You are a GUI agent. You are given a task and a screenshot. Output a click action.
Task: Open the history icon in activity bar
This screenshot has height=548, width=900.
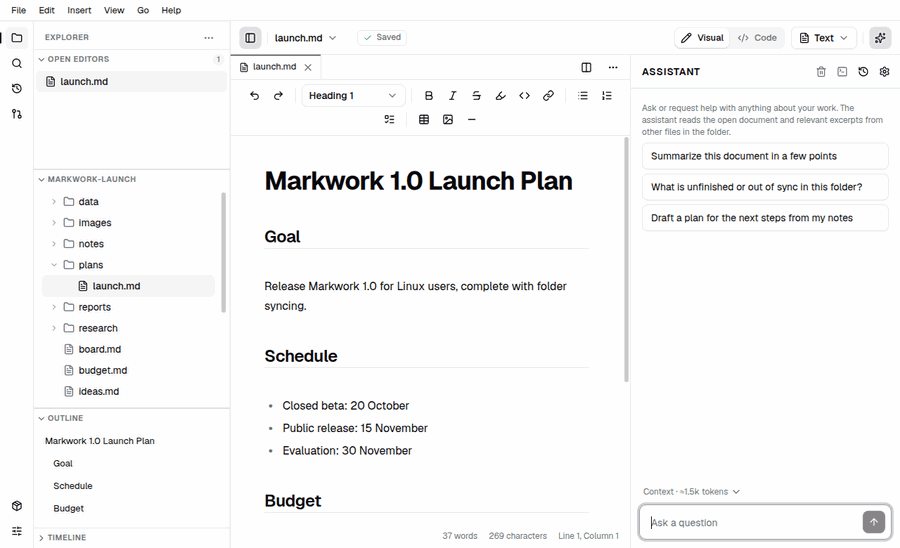(x=17, y=88)
